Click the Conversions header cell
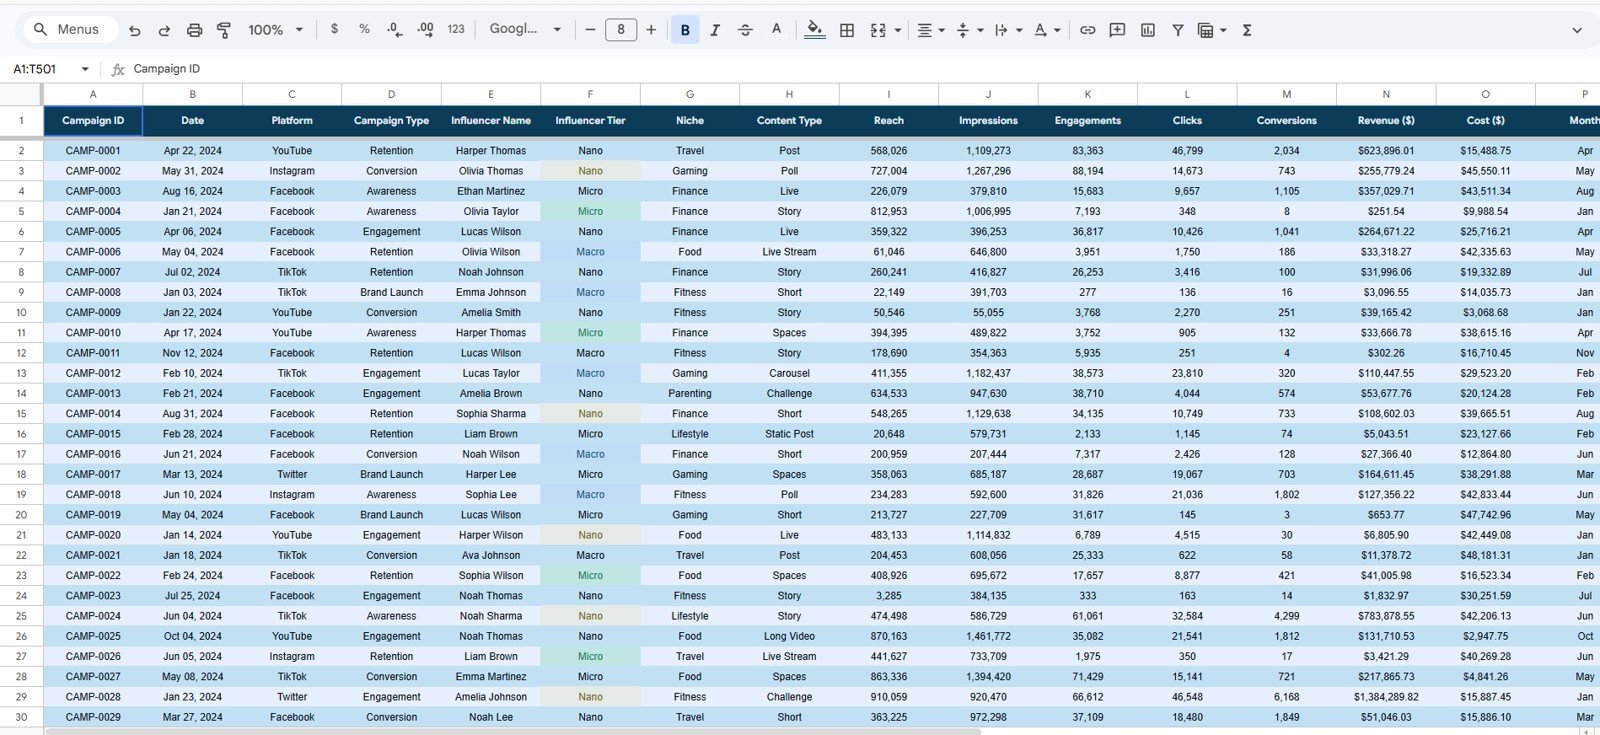The image size is (1600, 735). [1287, 121]
